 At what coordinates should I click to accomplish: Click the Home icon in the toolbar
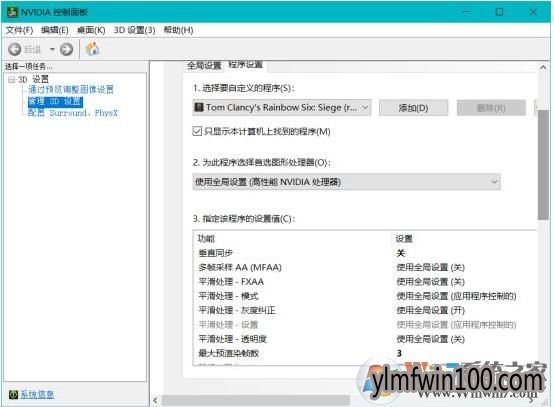[x=92, y=49]
